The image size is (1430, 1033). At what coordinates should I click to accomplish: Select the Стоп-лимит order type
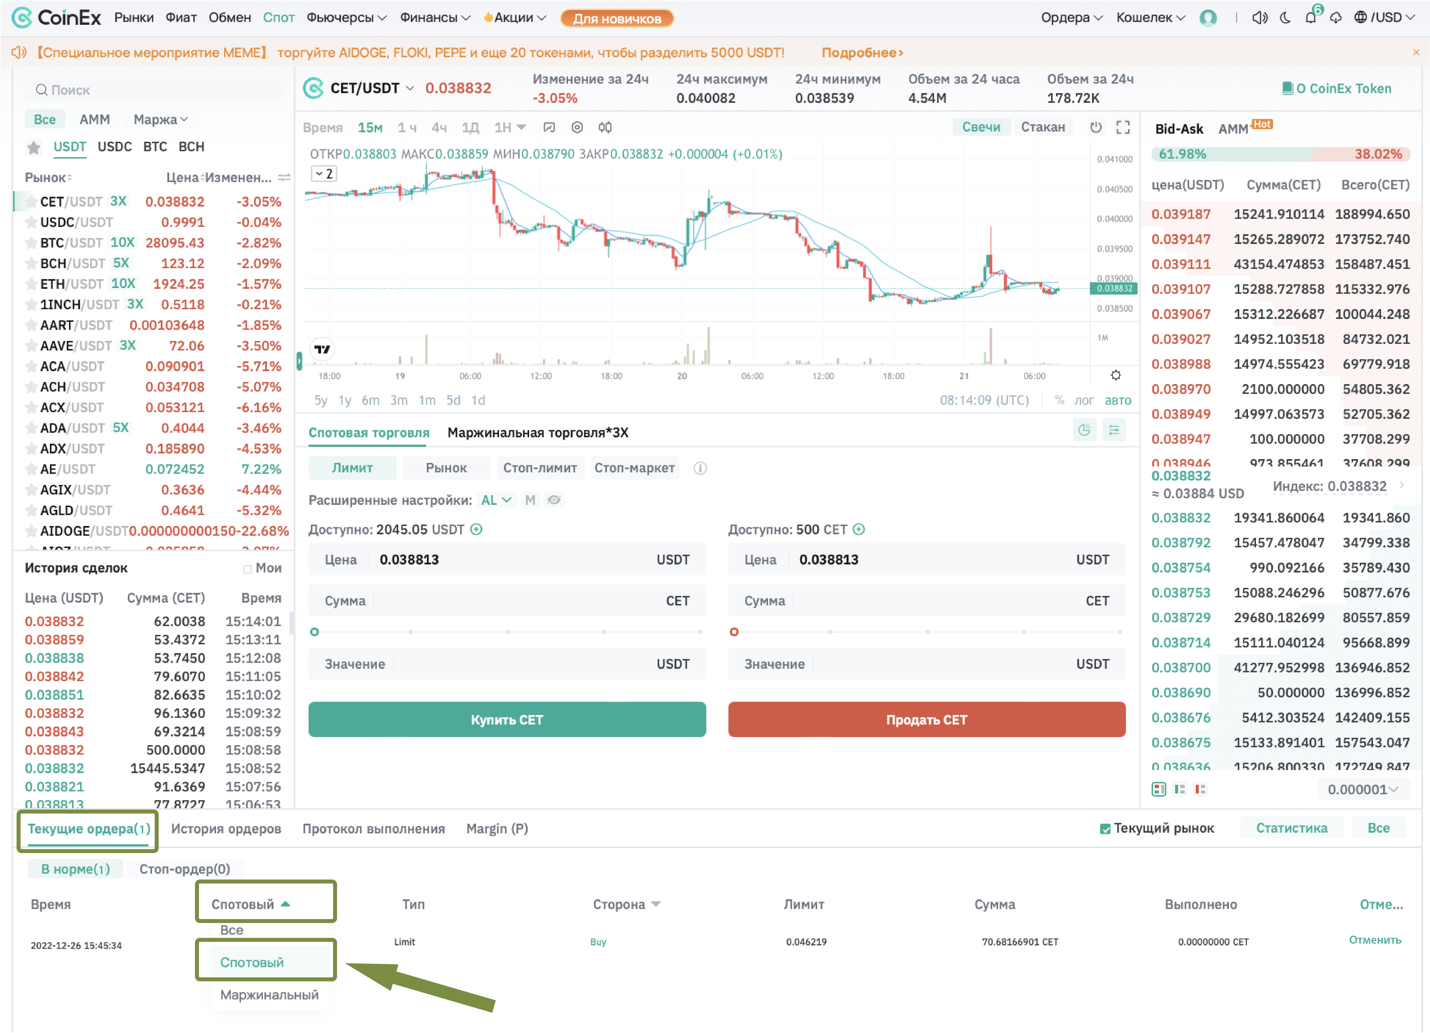coord(540,468)
